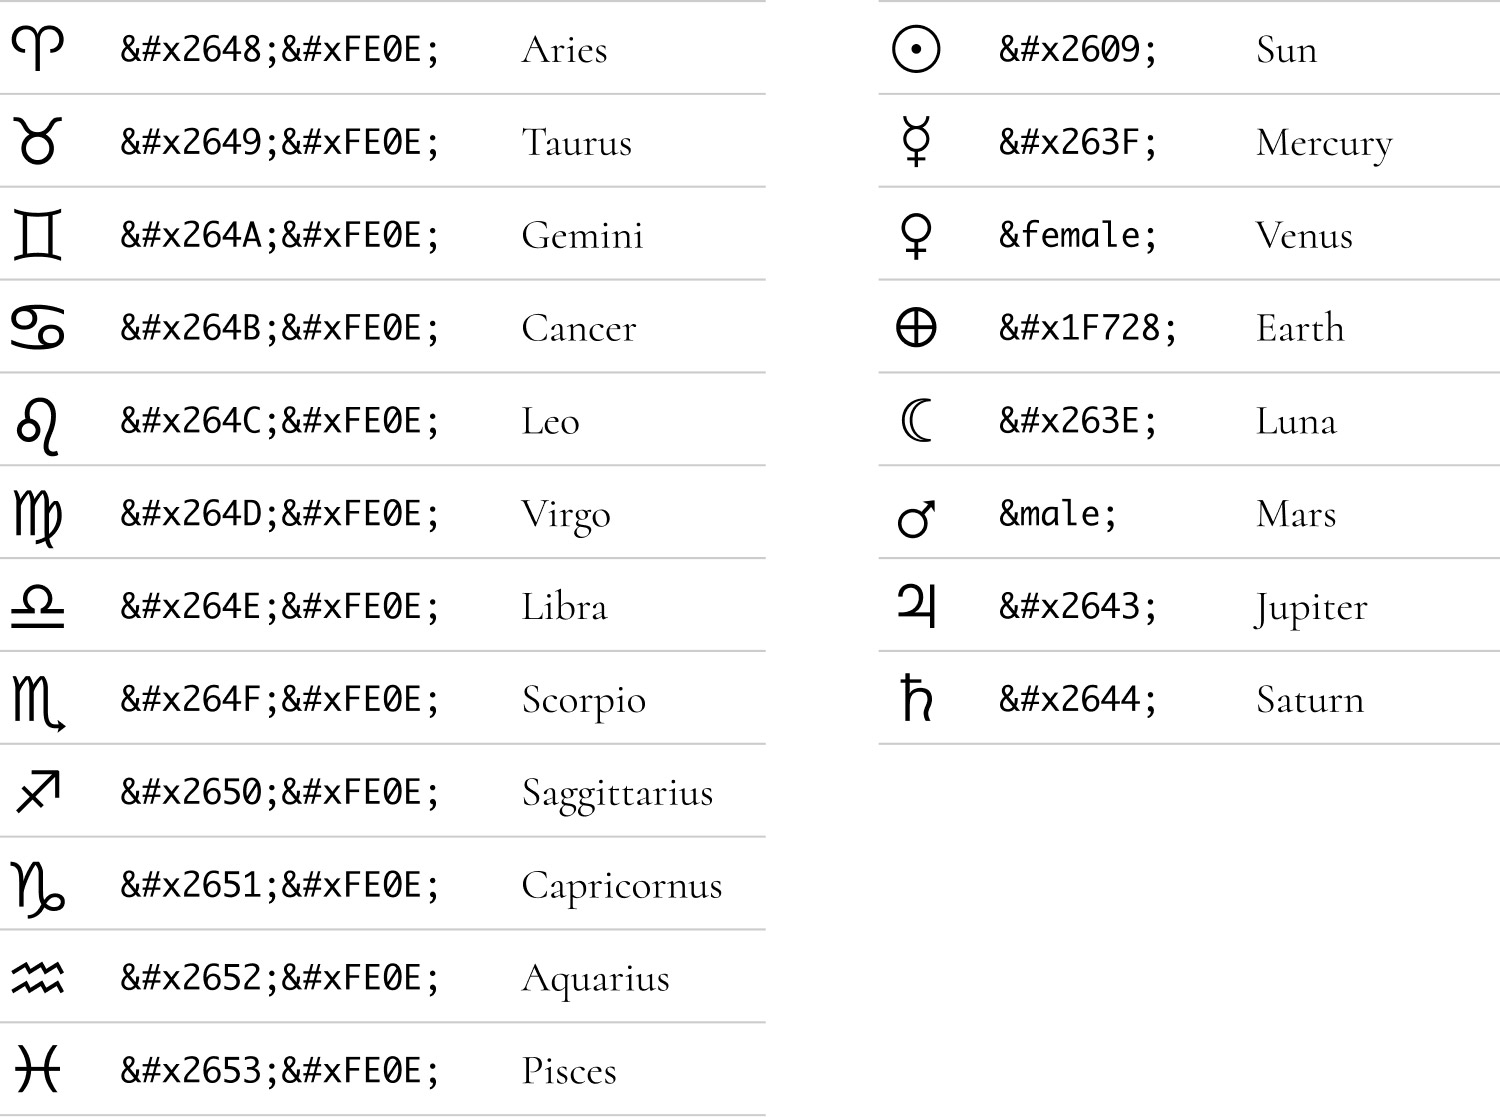Click the name Venus
This screenshot has width=1500, height=1117.
(1305, 236)
